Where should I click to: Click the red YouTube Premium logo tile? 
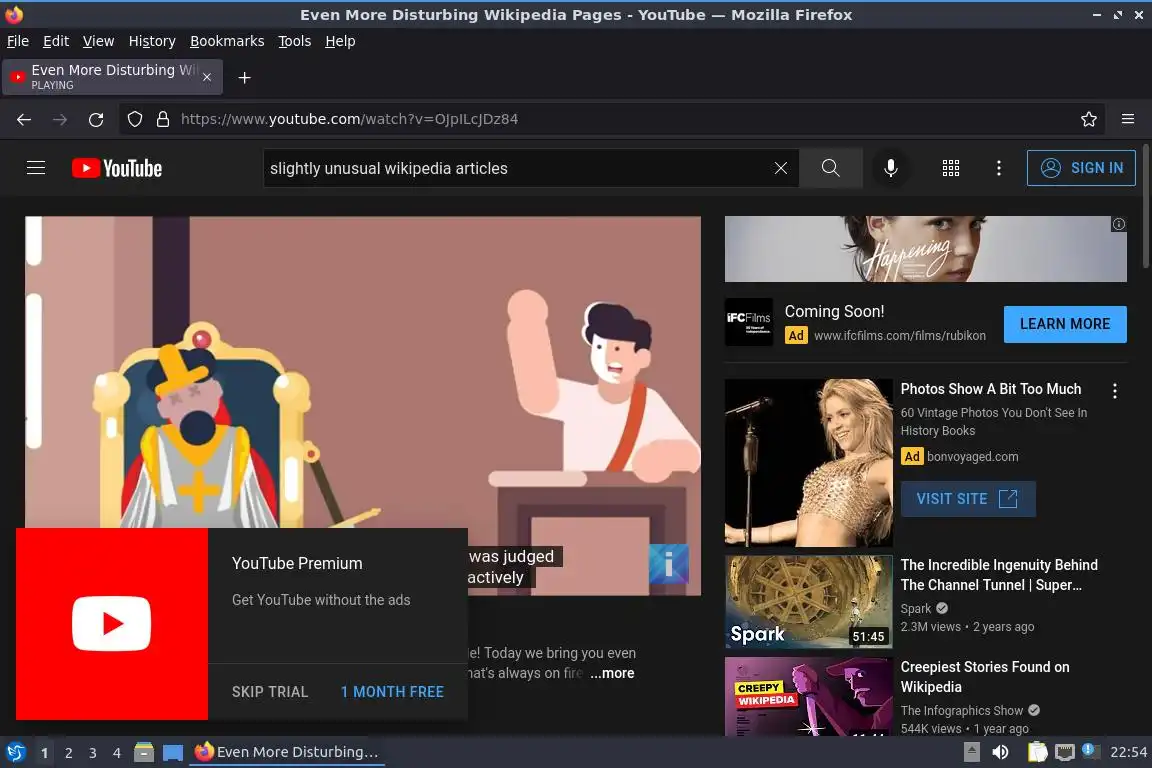click(x=112, y=624)
